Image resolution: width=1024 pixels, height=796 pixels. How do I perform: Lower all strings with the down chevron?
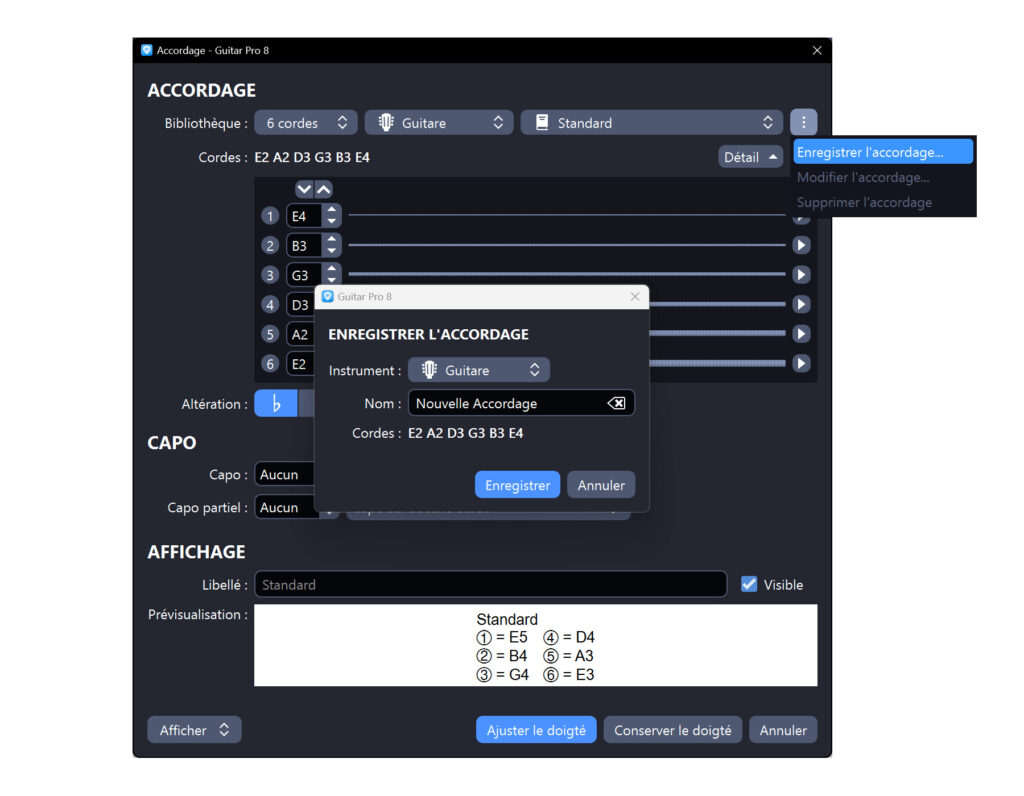pyautogui.click(x=304, y=189)
